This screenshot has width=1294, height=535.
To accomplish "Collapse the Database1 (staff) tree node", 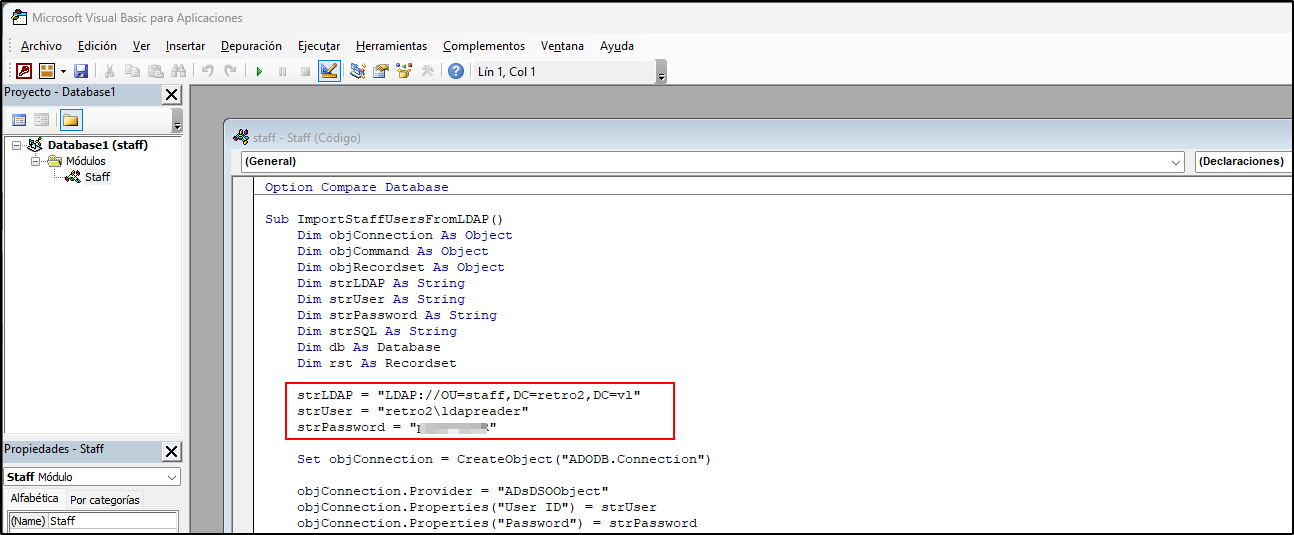I will (17, 145).
